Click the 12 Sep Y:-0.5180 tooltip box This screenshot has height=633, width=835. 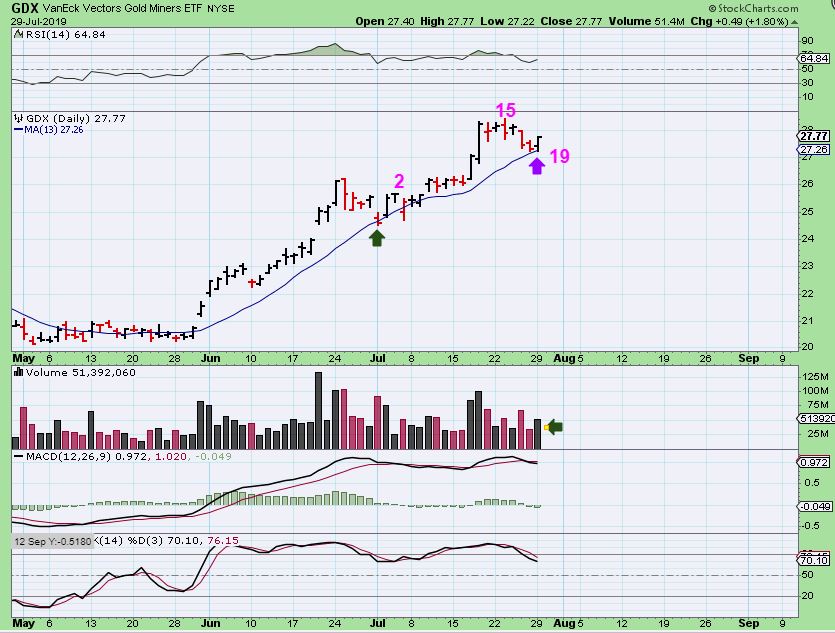tap(52, 541)
